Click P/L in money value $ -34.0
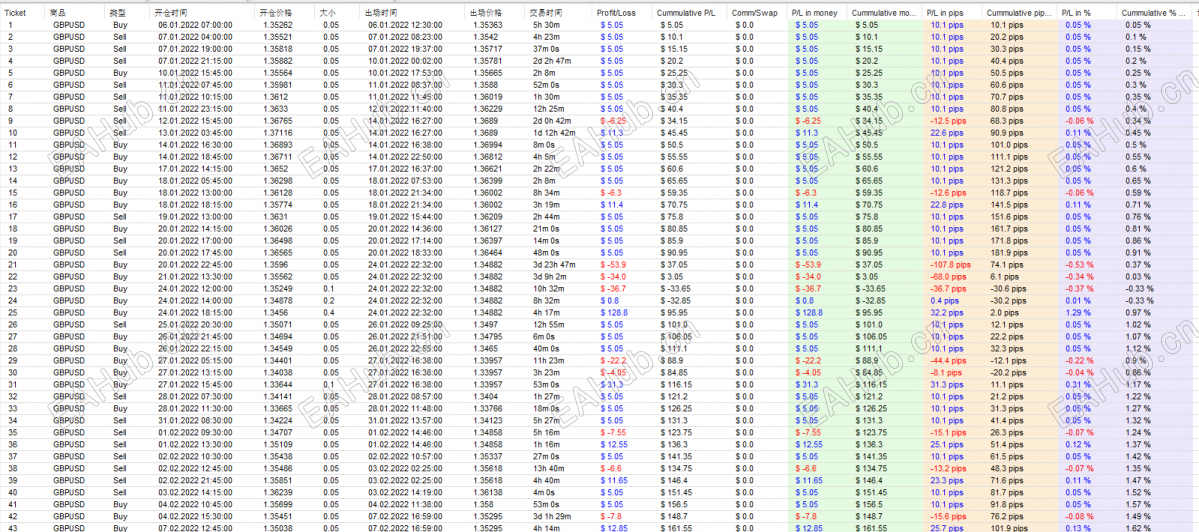The width and height of the screenshot is (1199, 532). (810, 276)
